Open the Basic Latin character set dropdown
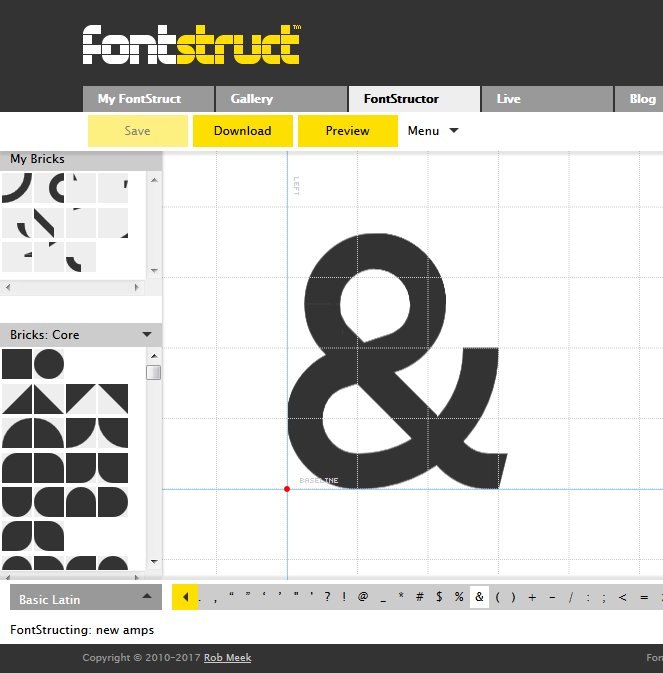This screenshot has width=663, height=673. point(86,597)
